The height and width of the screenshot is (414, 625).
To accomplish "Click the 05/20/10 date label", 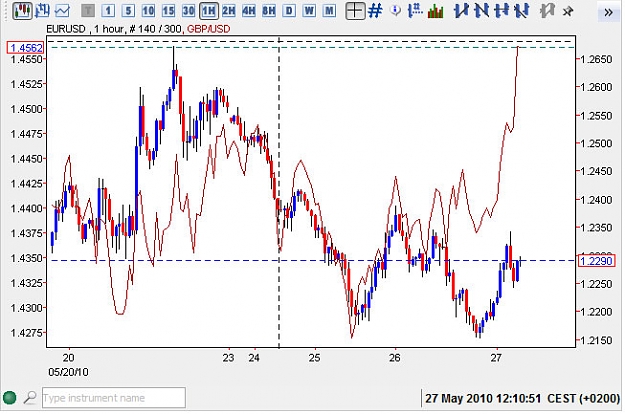I will pyautogui.click(x=68, y=372).
